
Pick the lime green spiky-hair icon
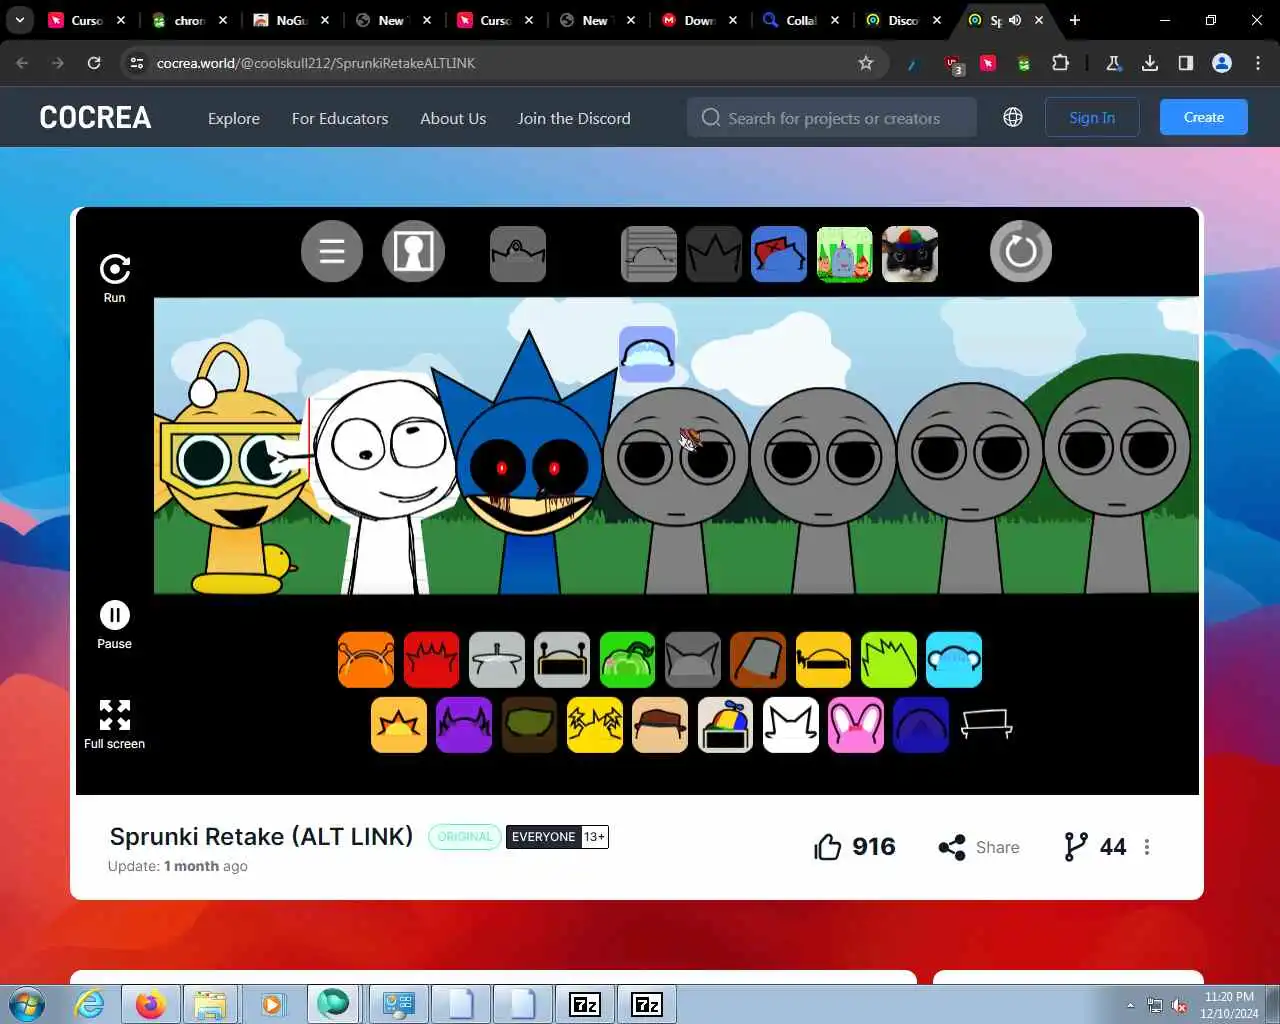click(889, 660)
